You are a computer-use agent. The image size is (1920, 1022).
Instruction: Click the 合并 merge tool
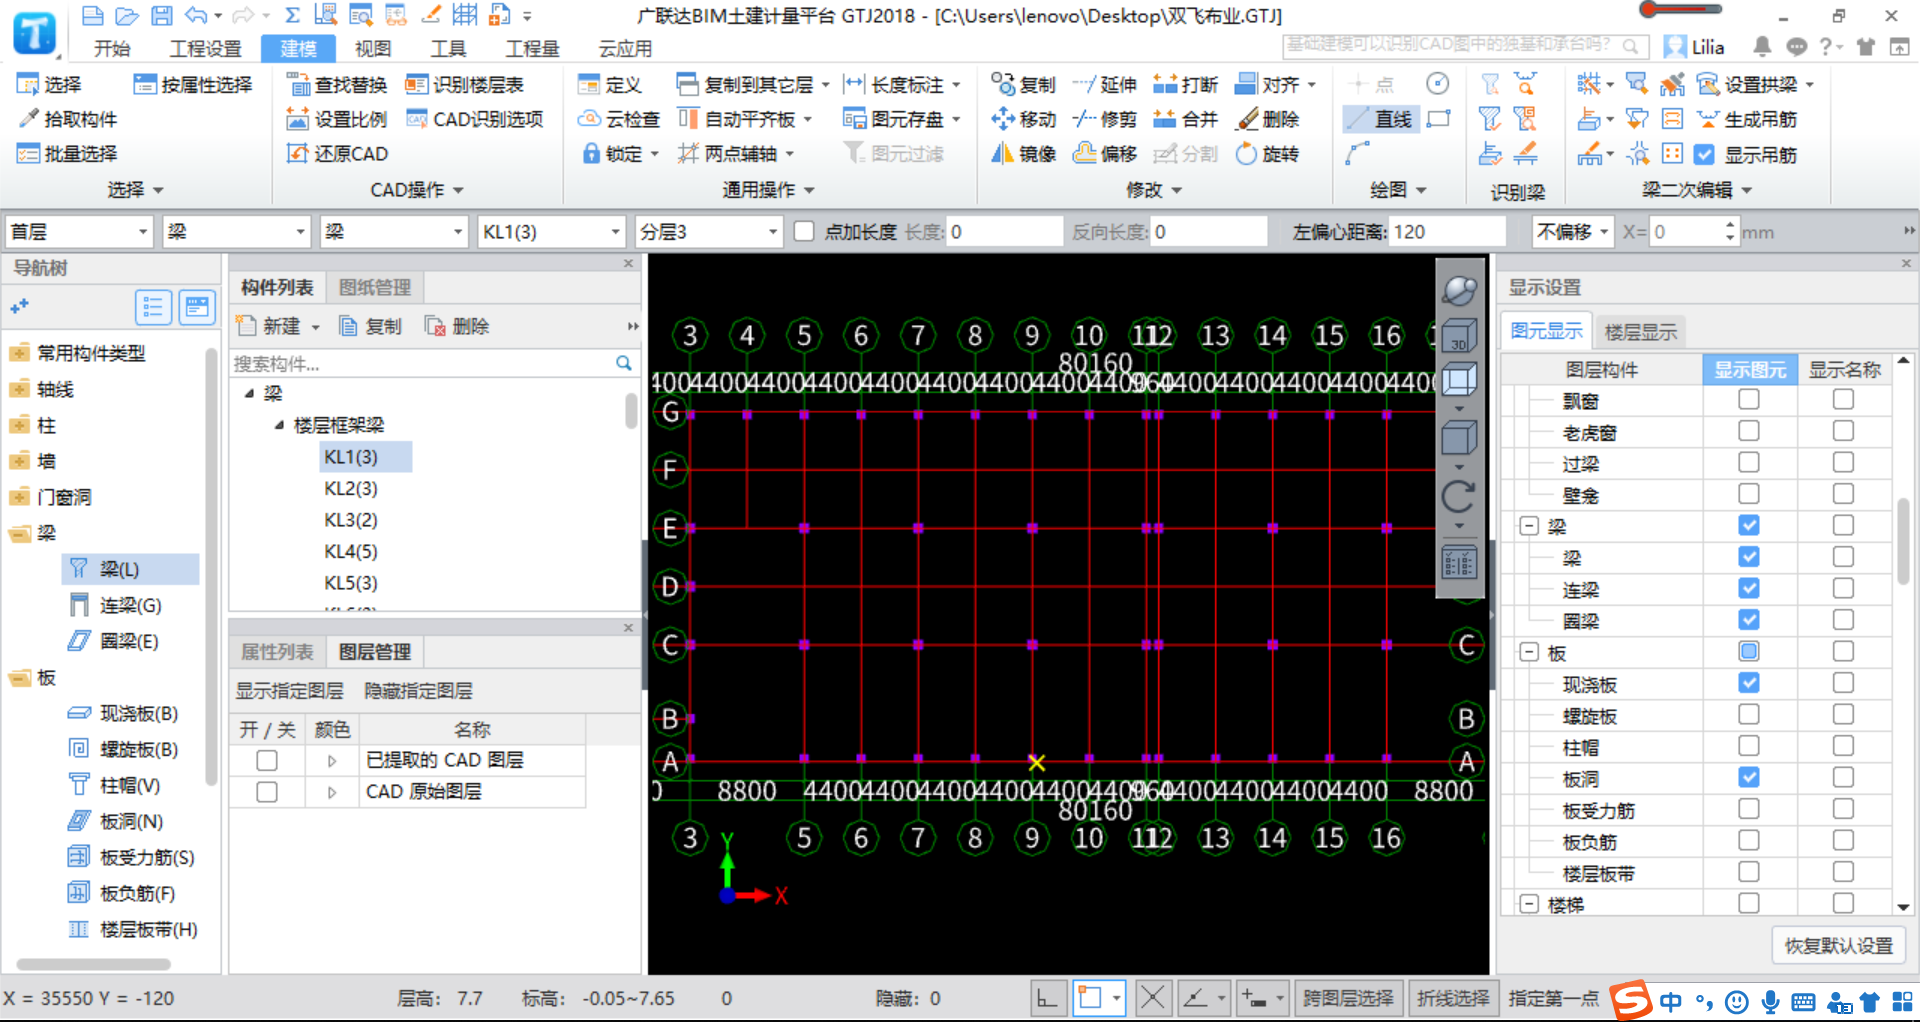pyautogui.click(x=1186, y=119)
